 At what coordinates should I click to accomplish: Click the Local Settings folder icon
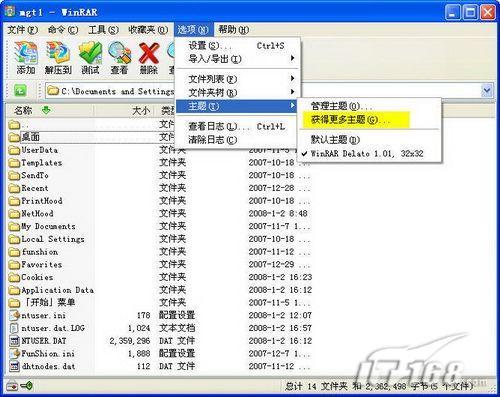14,239
